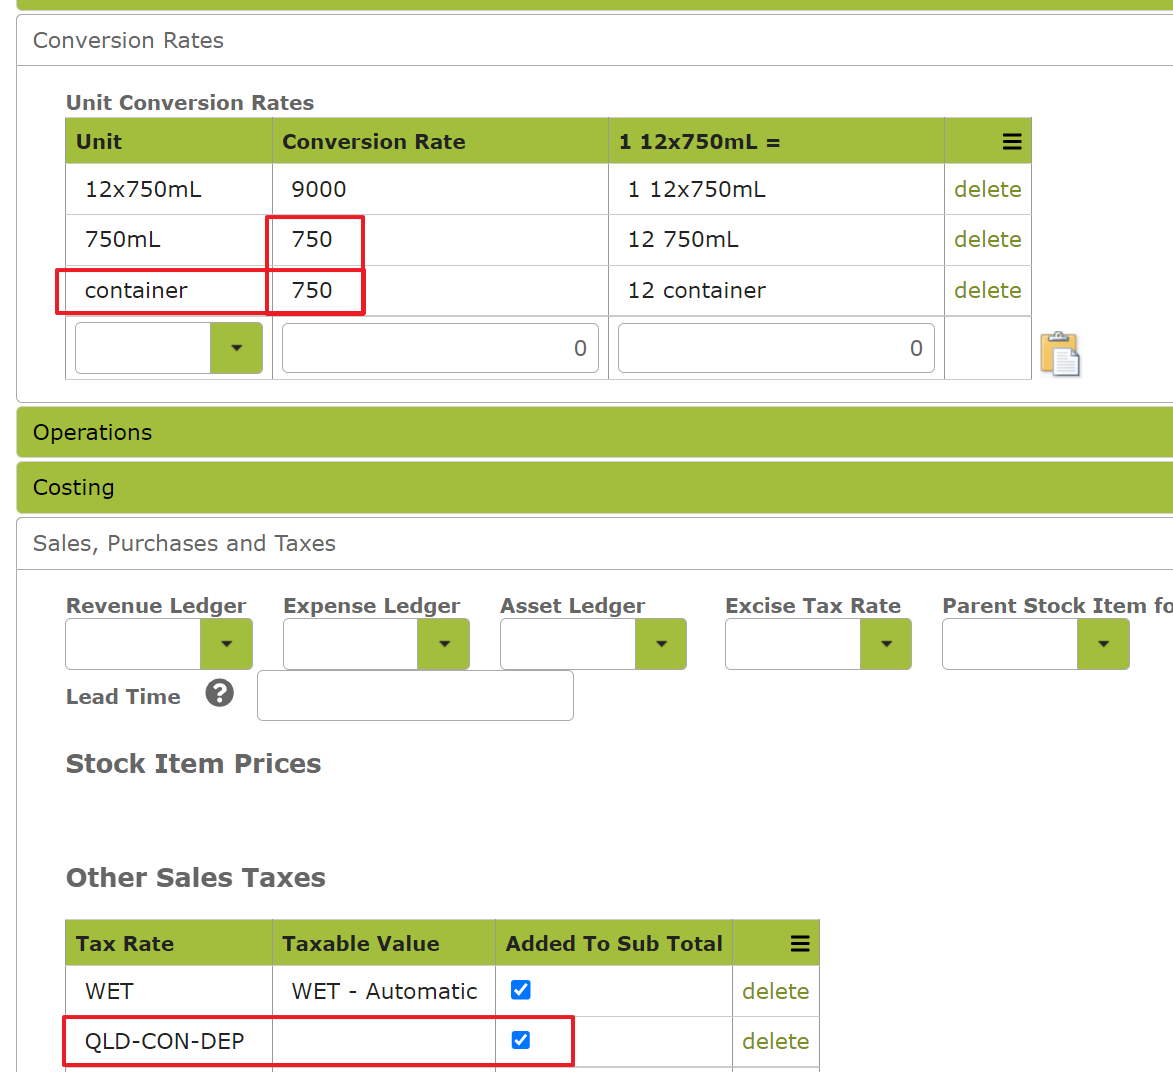Open the Excise Tax Rate dropdown
Screen dimensions: 1173x1072
886,643
